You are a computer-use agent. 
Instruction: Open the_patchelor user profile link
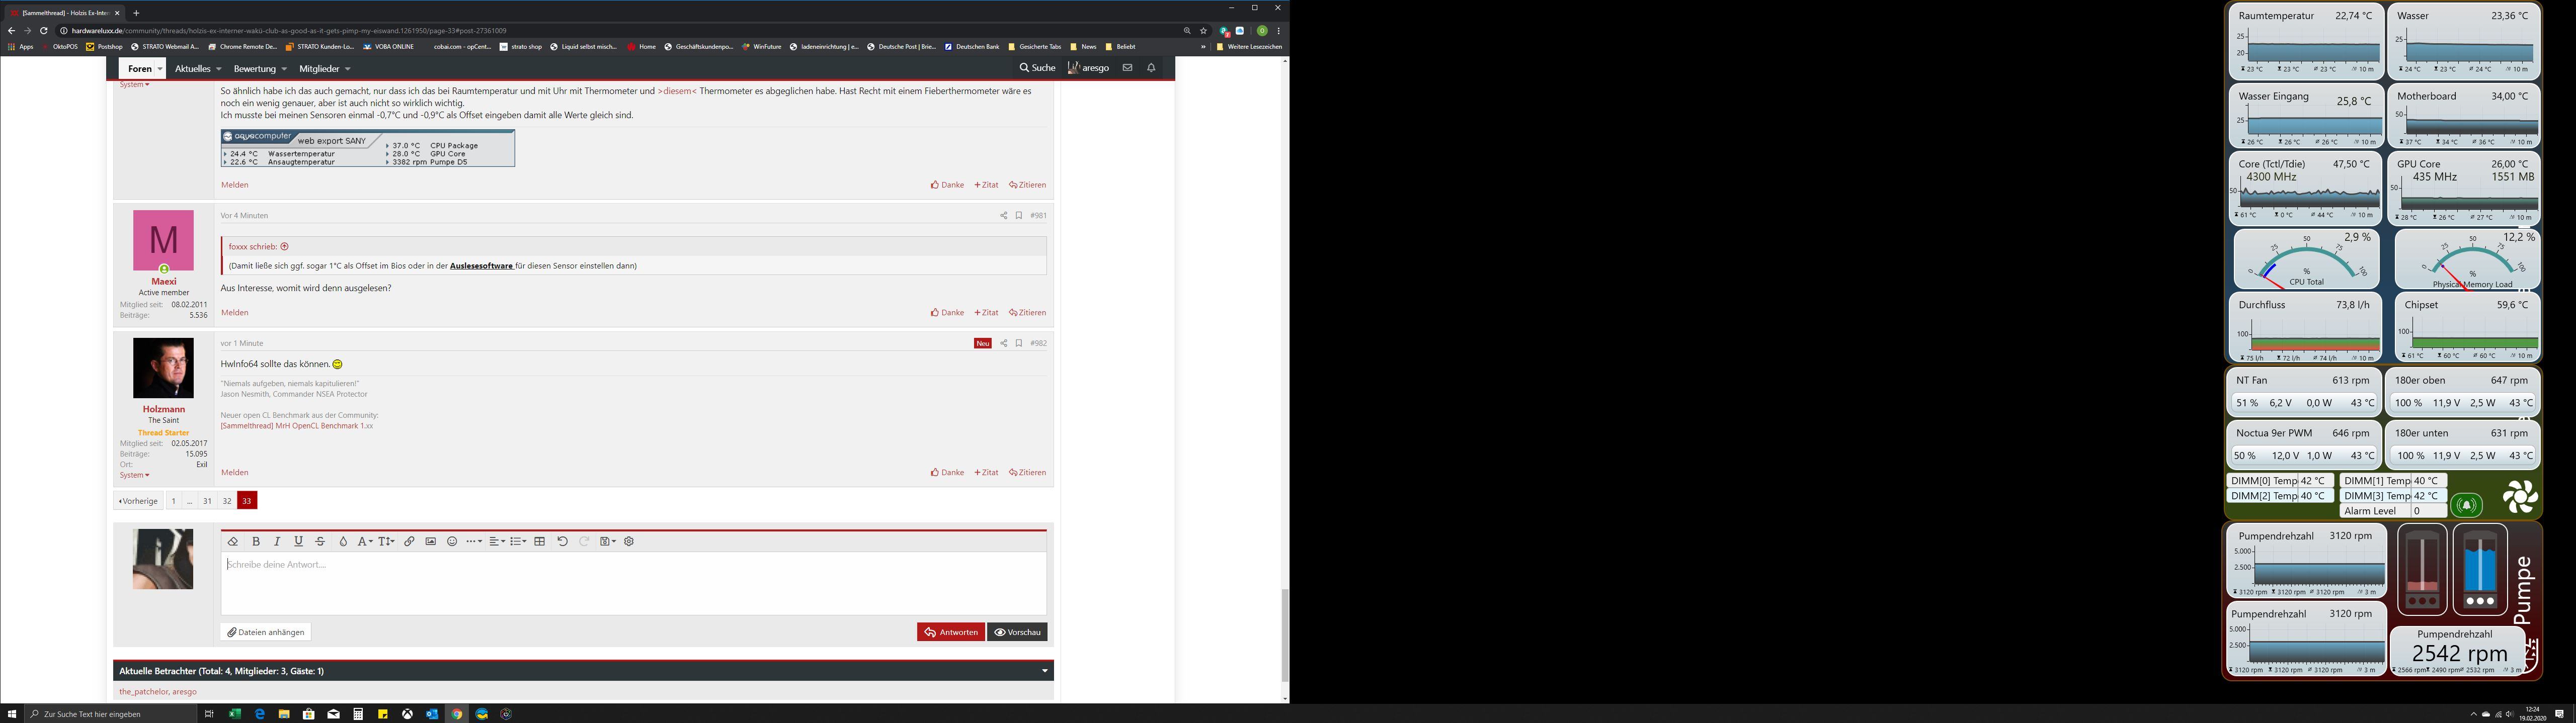coord(143,692)
